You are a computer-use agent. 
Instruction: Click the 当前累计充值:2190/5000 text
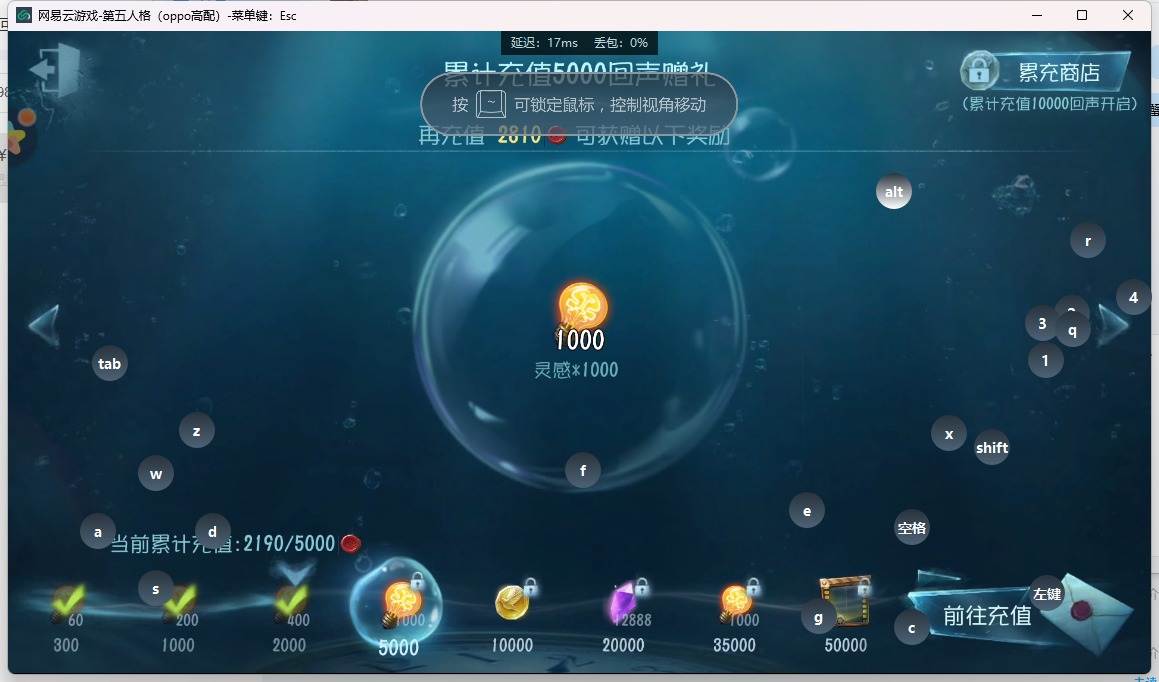click(x=223, y=544)
